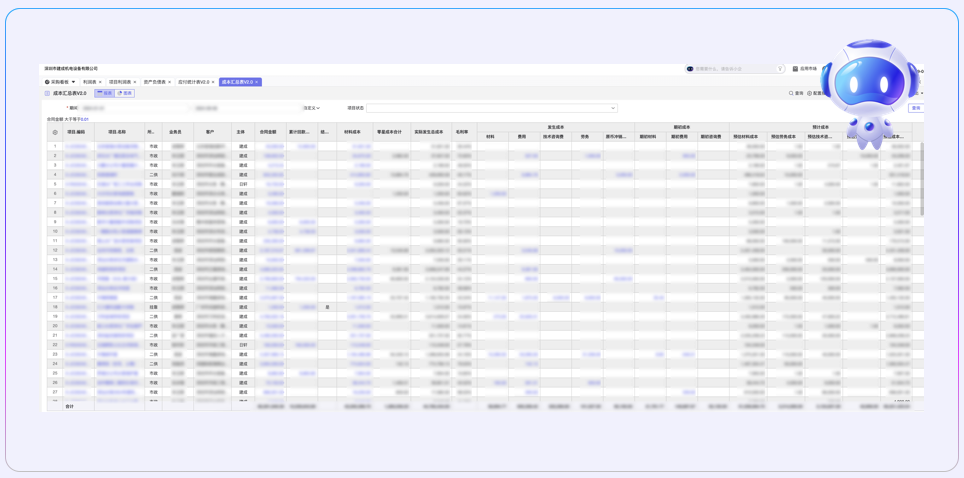Open 应用市场 app market icon
Viewport: 964px width, 478px height.
click(x=795, y=69)
